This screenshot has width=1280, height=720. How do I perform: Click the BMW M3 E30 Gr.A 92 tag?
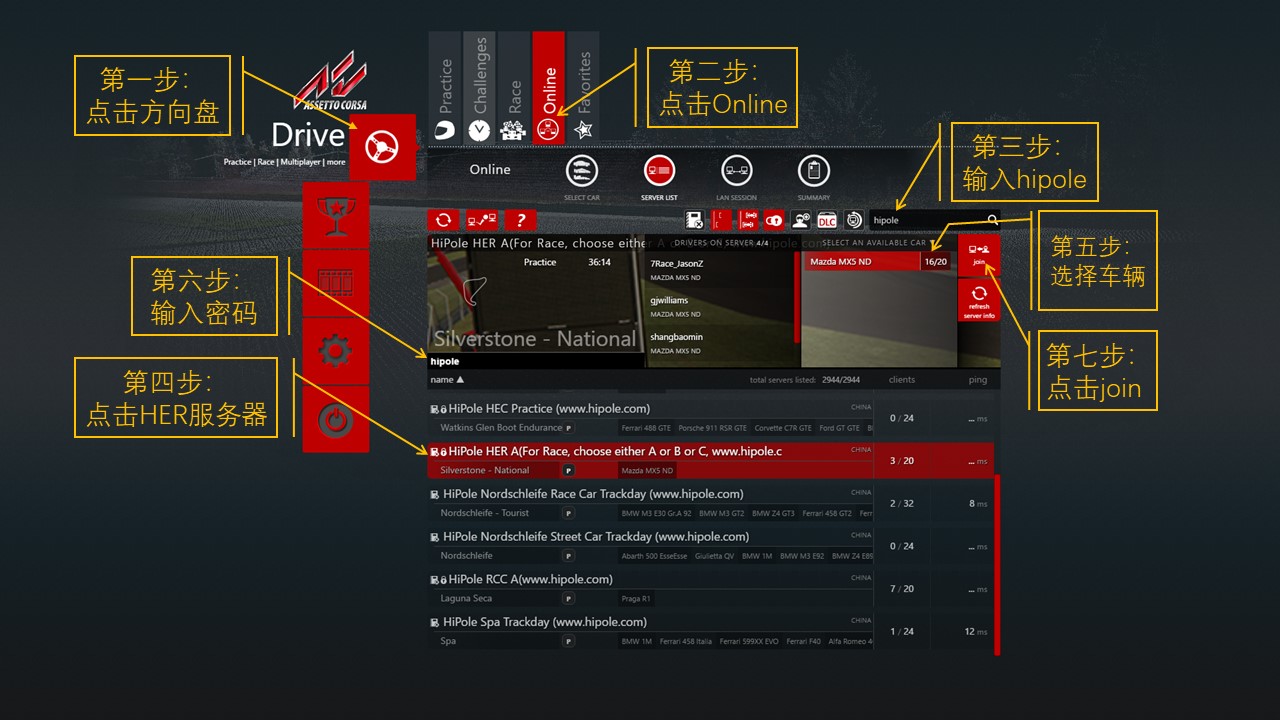(x=656, y=514)
